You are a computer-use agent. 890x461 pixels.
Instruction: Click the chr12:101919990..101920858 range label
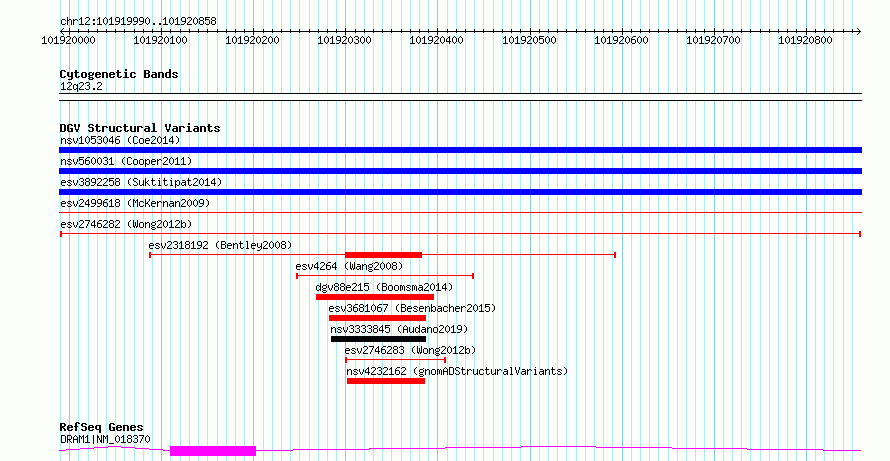click(138, 22)
